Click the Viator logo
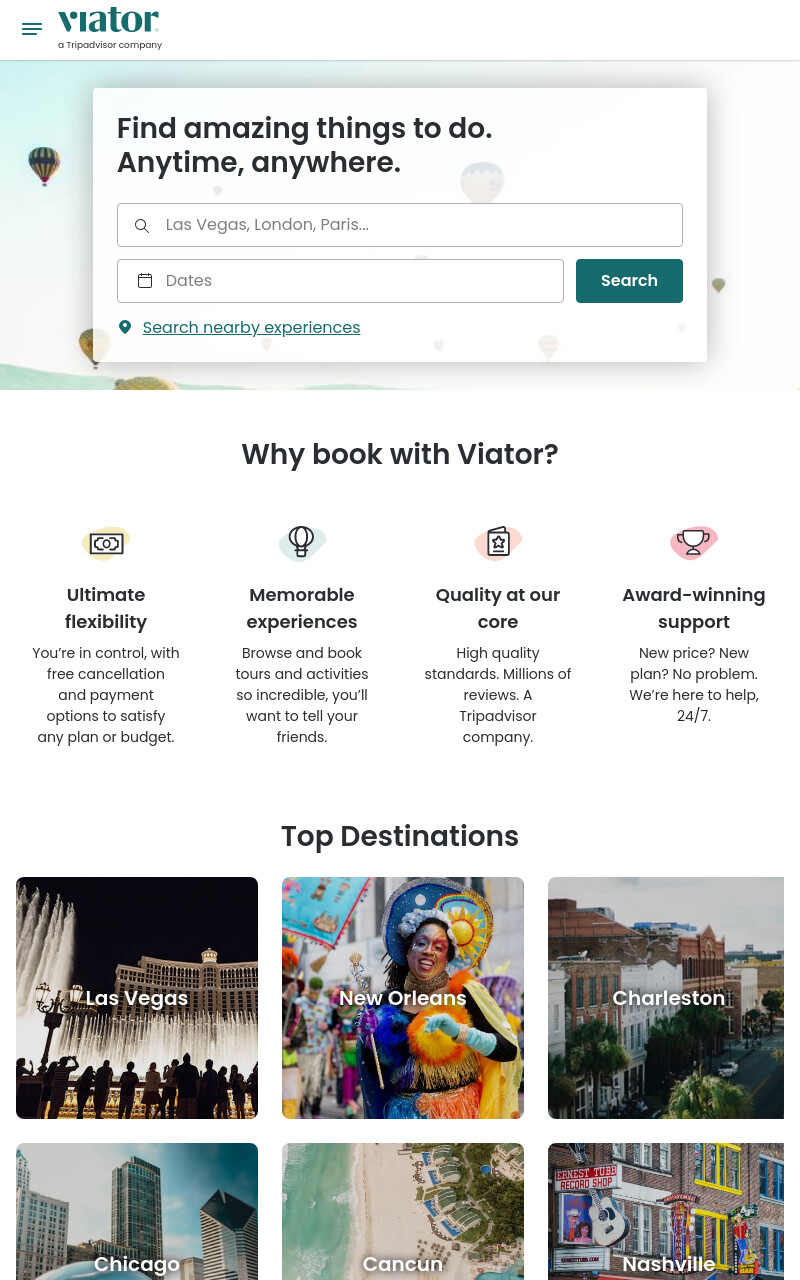Image resolution: width=800 pixels, height=1280 pixels. click(110, 28)
